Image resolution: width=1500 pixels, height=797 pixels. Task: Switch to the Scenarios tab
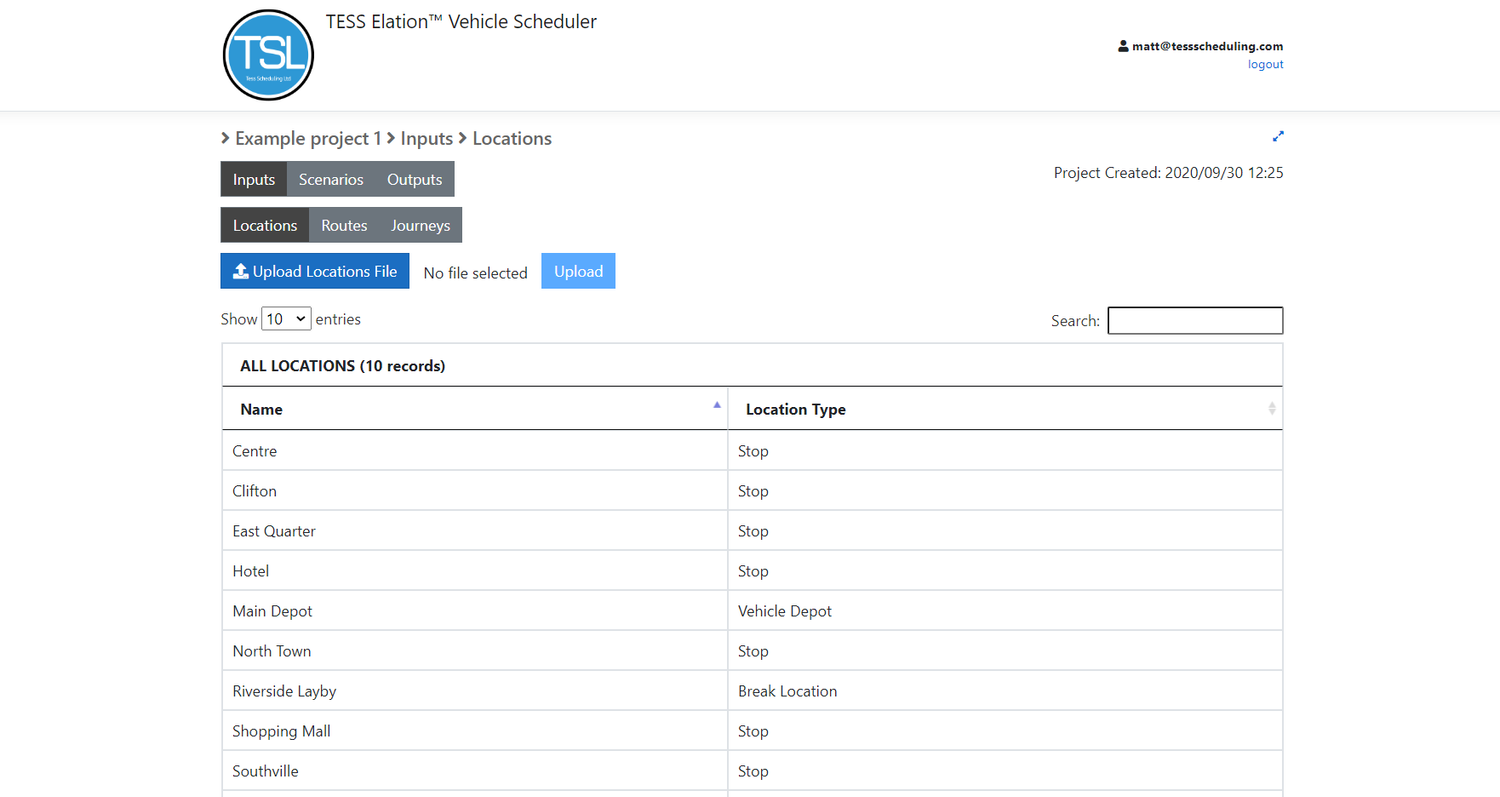pos(331,179)
